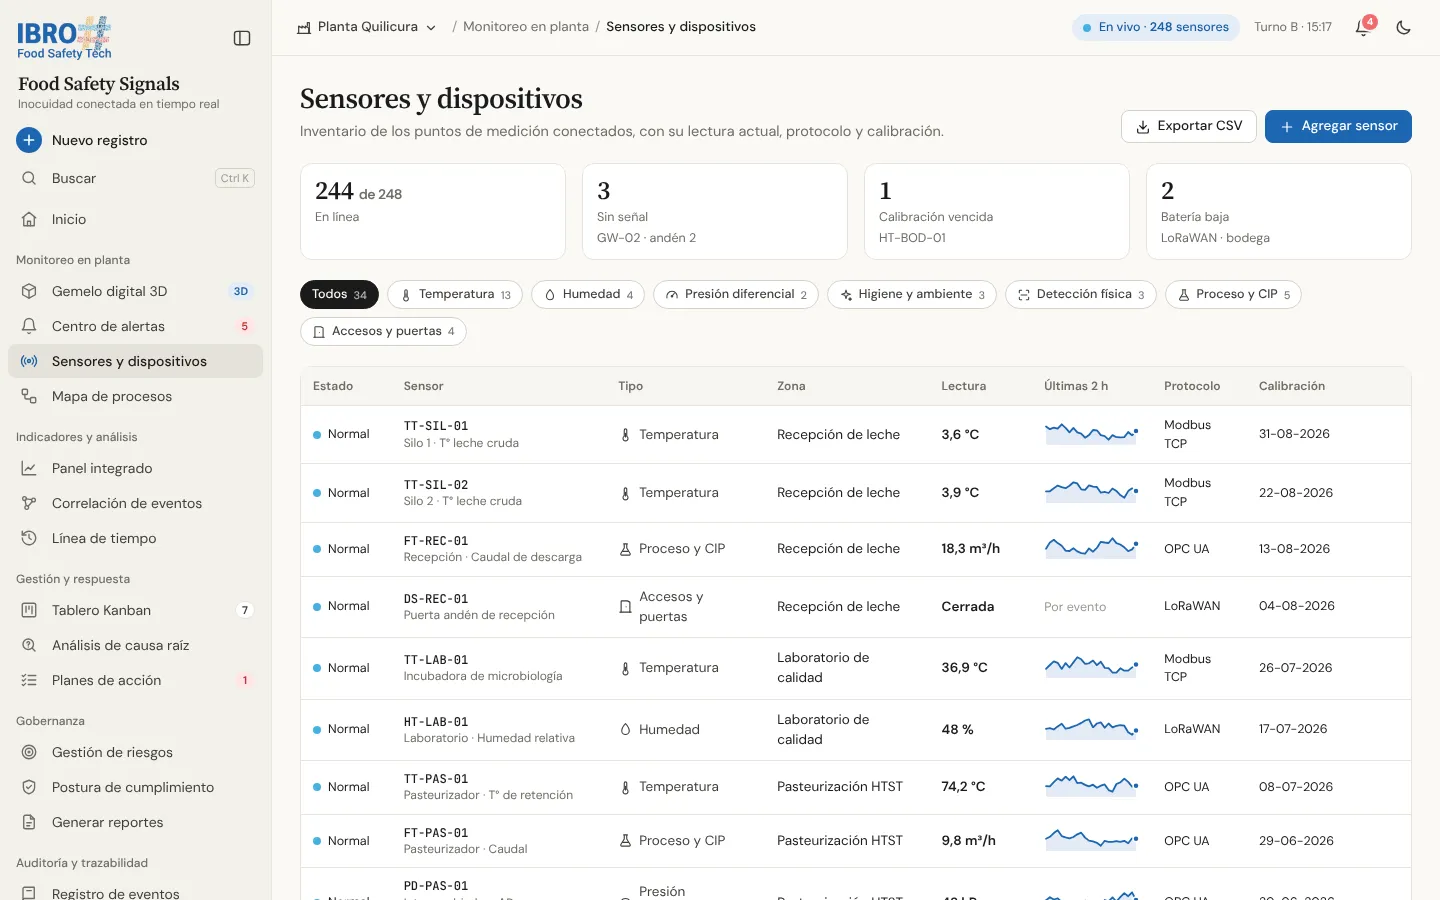Click the Línea de tiempo clock icon
The height and width of the screenshot is (900, 1440).
[x=29, y=538]
